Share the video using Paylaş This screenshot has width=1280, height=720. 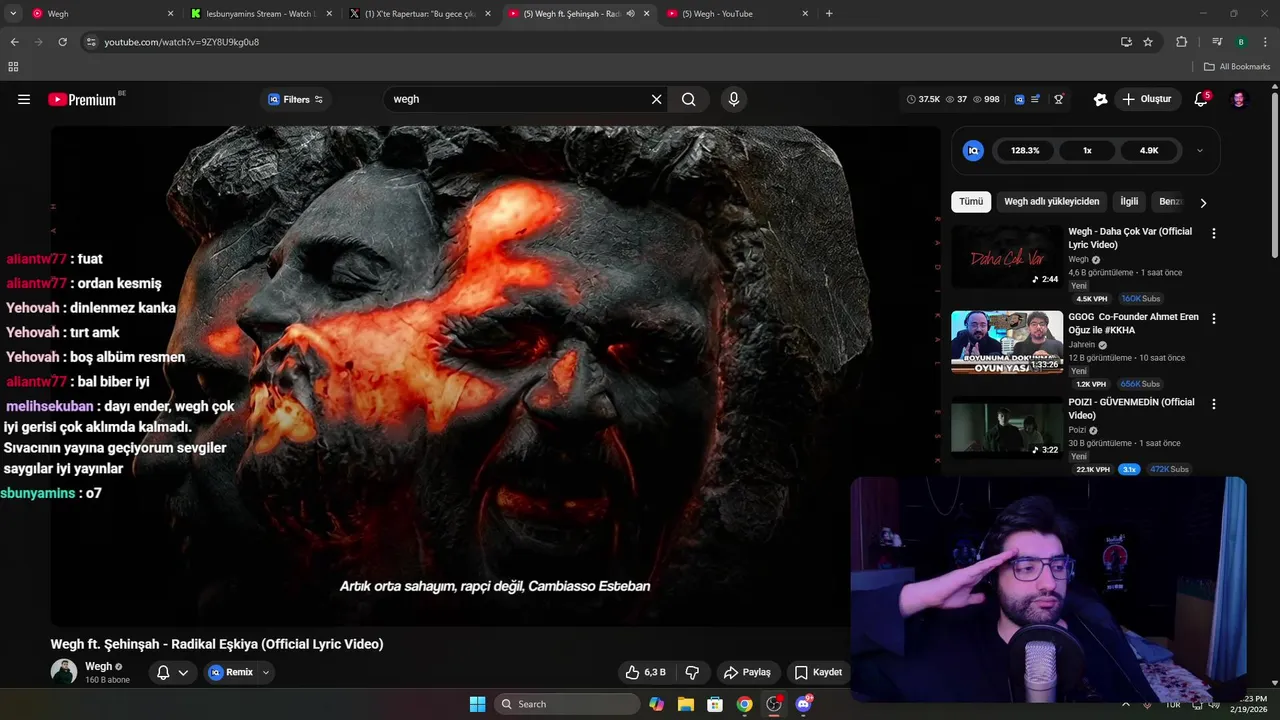coord(747,672)
